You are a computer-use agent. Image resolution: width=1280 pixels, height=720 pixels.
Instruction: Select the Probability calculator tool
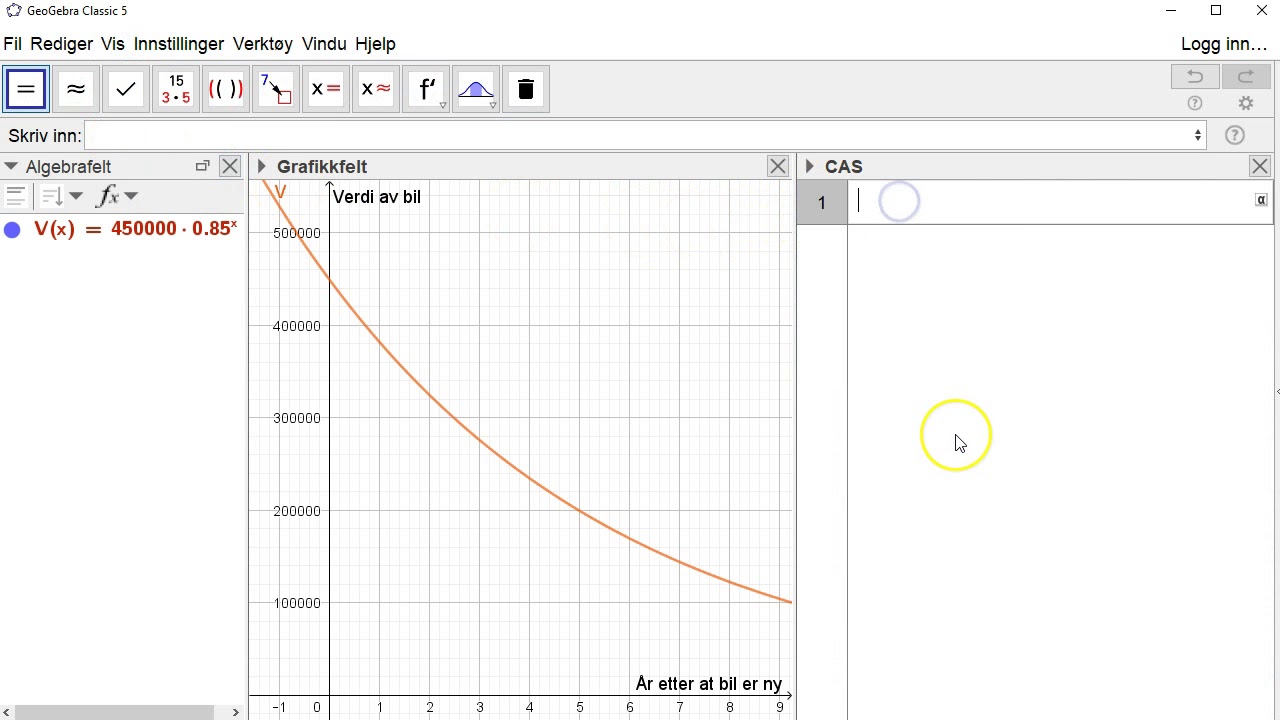pos(476,90)
